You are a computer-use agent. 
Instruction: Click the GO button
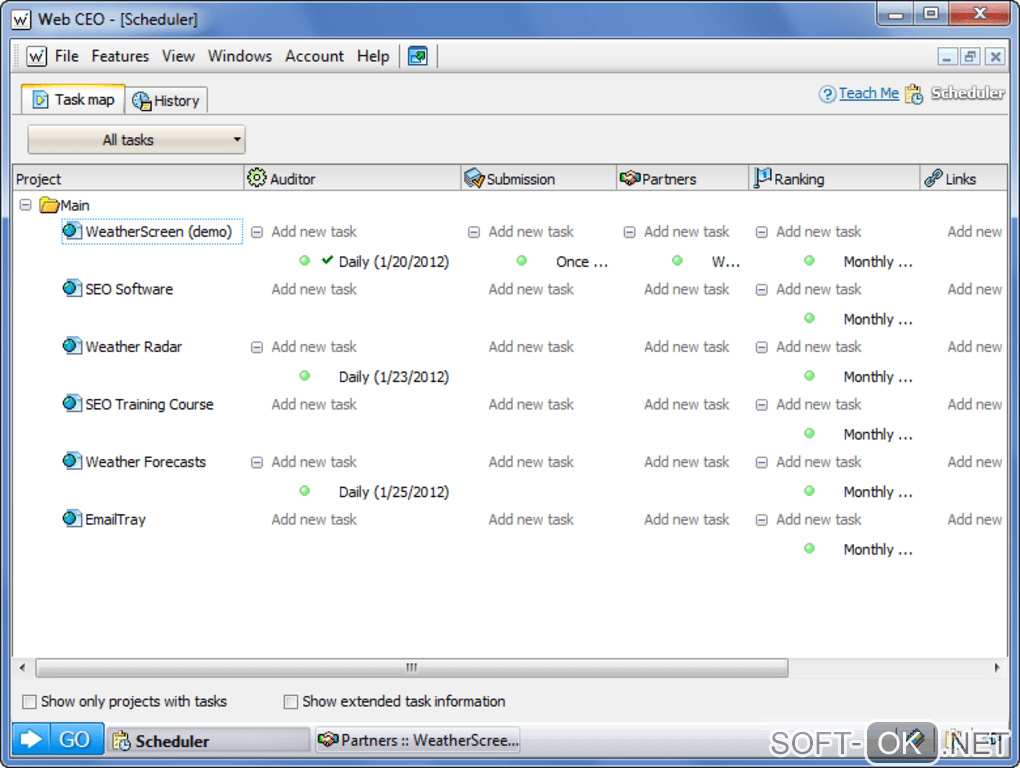pyautogui.click(x=74, y=739)
